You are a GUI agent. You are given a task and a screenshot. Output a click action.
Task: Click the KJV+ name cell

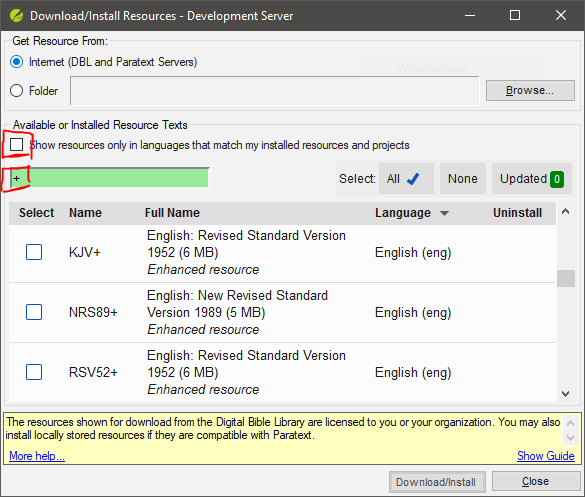click(x=85, y=253)
